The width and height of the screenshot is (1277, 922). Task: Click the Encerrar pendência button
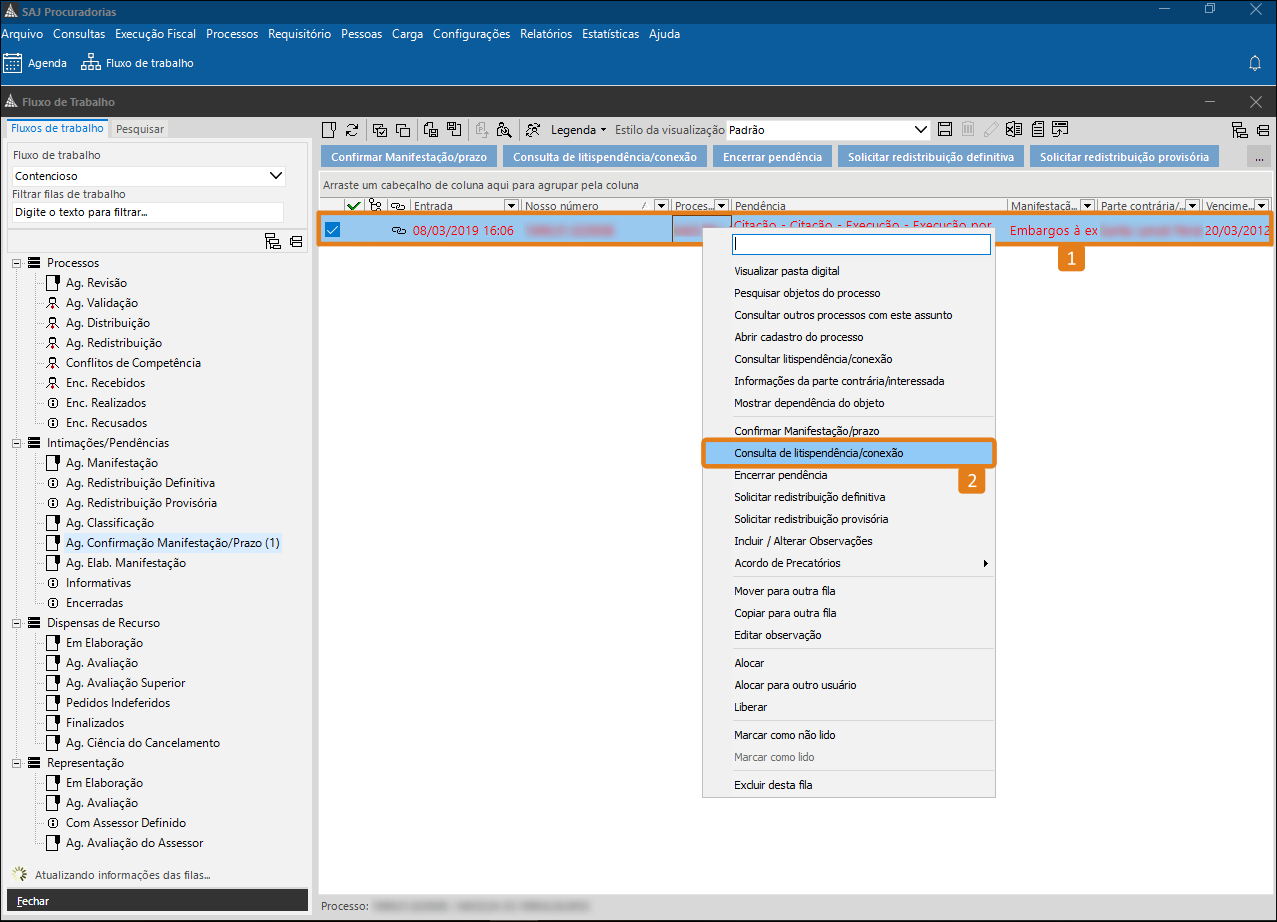(773, 157)
